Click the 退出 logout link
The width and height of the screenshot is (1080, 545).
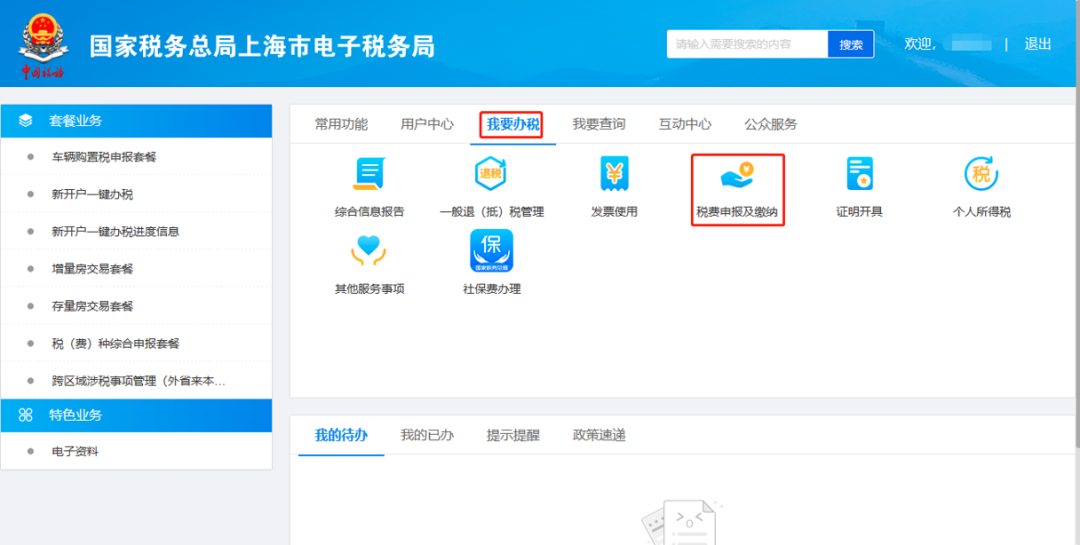(1038, 44)
